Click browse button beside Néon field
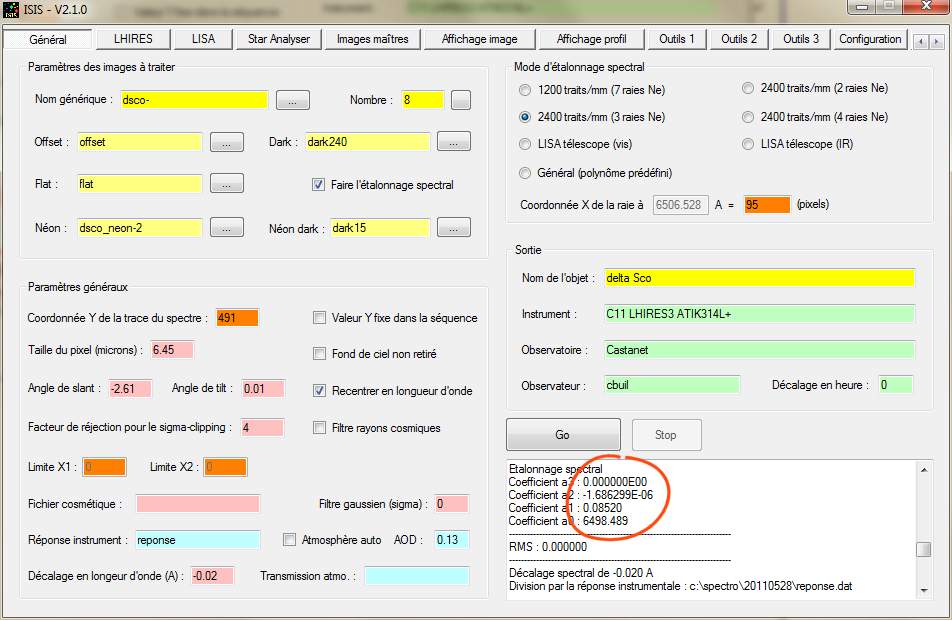This screenshot has height=620, width=952. [226, 227]
